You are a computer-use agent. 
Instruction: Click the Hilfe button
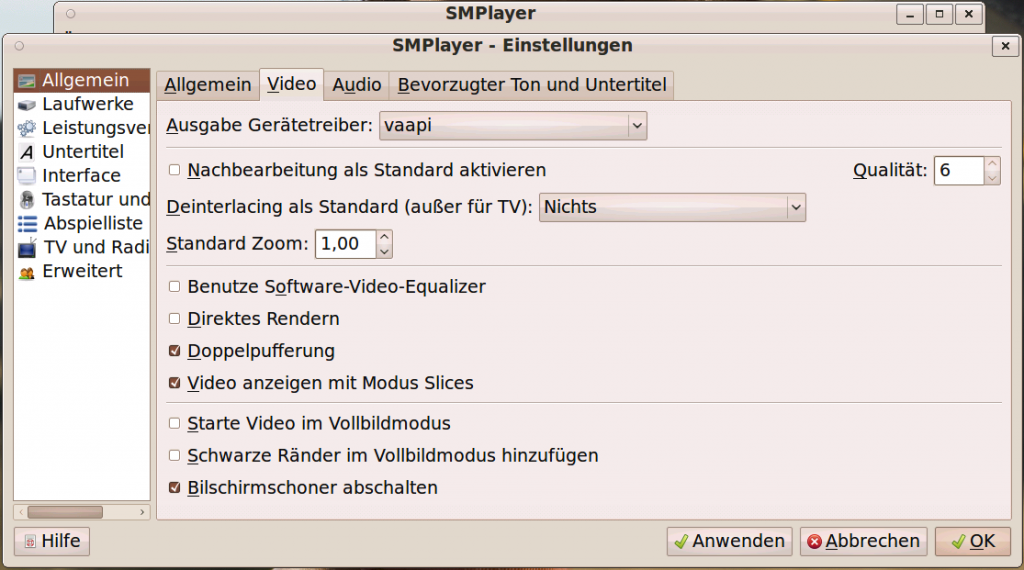click(x=52, y=541)
